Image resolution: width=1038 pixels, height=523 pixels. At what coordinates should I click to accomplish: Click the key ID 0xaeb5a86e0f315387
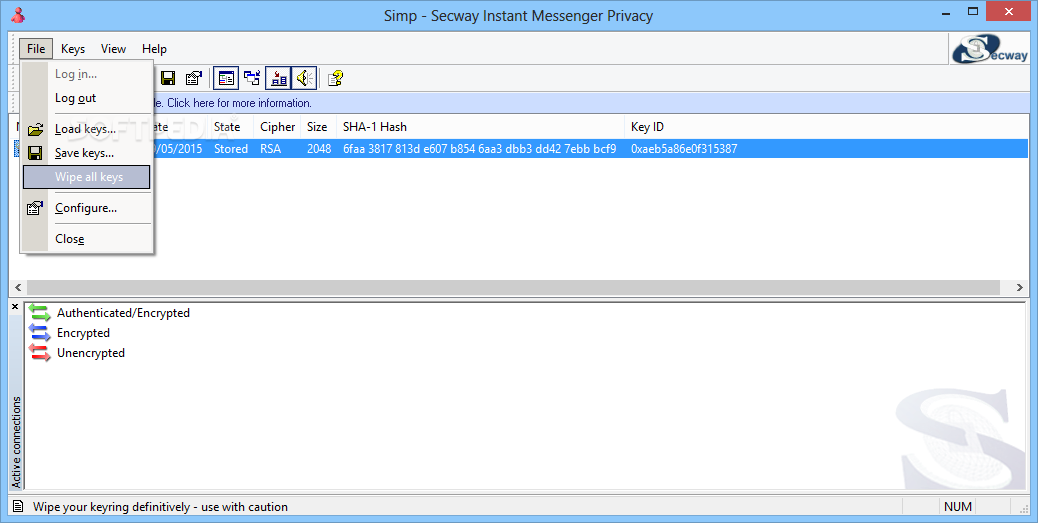pos(684,149)
